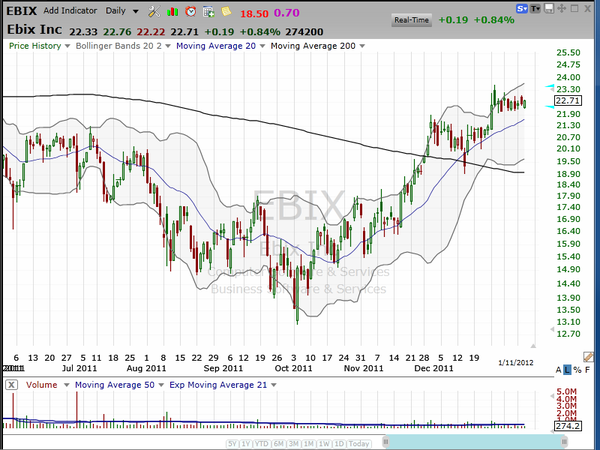Open the Daily timeframe dropdown
The height and width of the screenshot is (450, 600).
(135, 11)
